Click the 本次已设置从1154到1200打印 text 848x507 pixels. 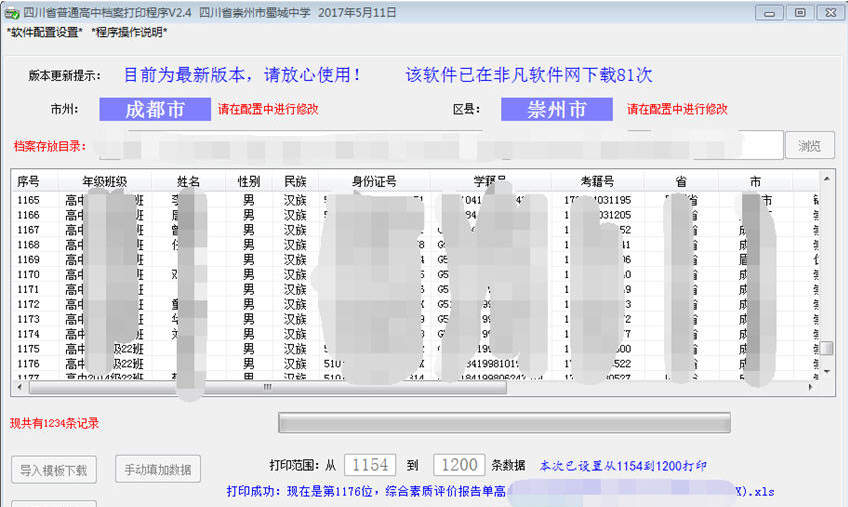[x=623, y=466]
